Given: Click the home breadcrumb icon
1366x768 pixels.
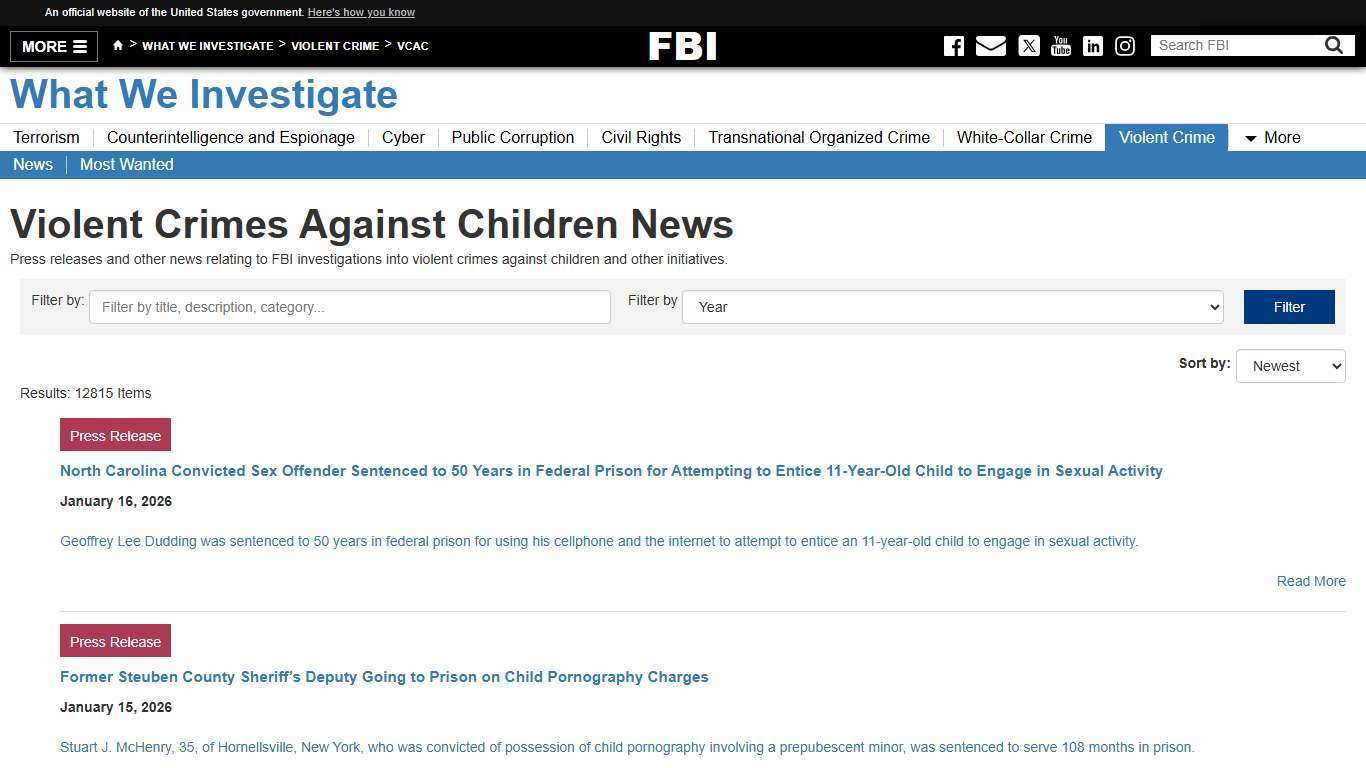Looking at the screenshot, I should [118, 45].
